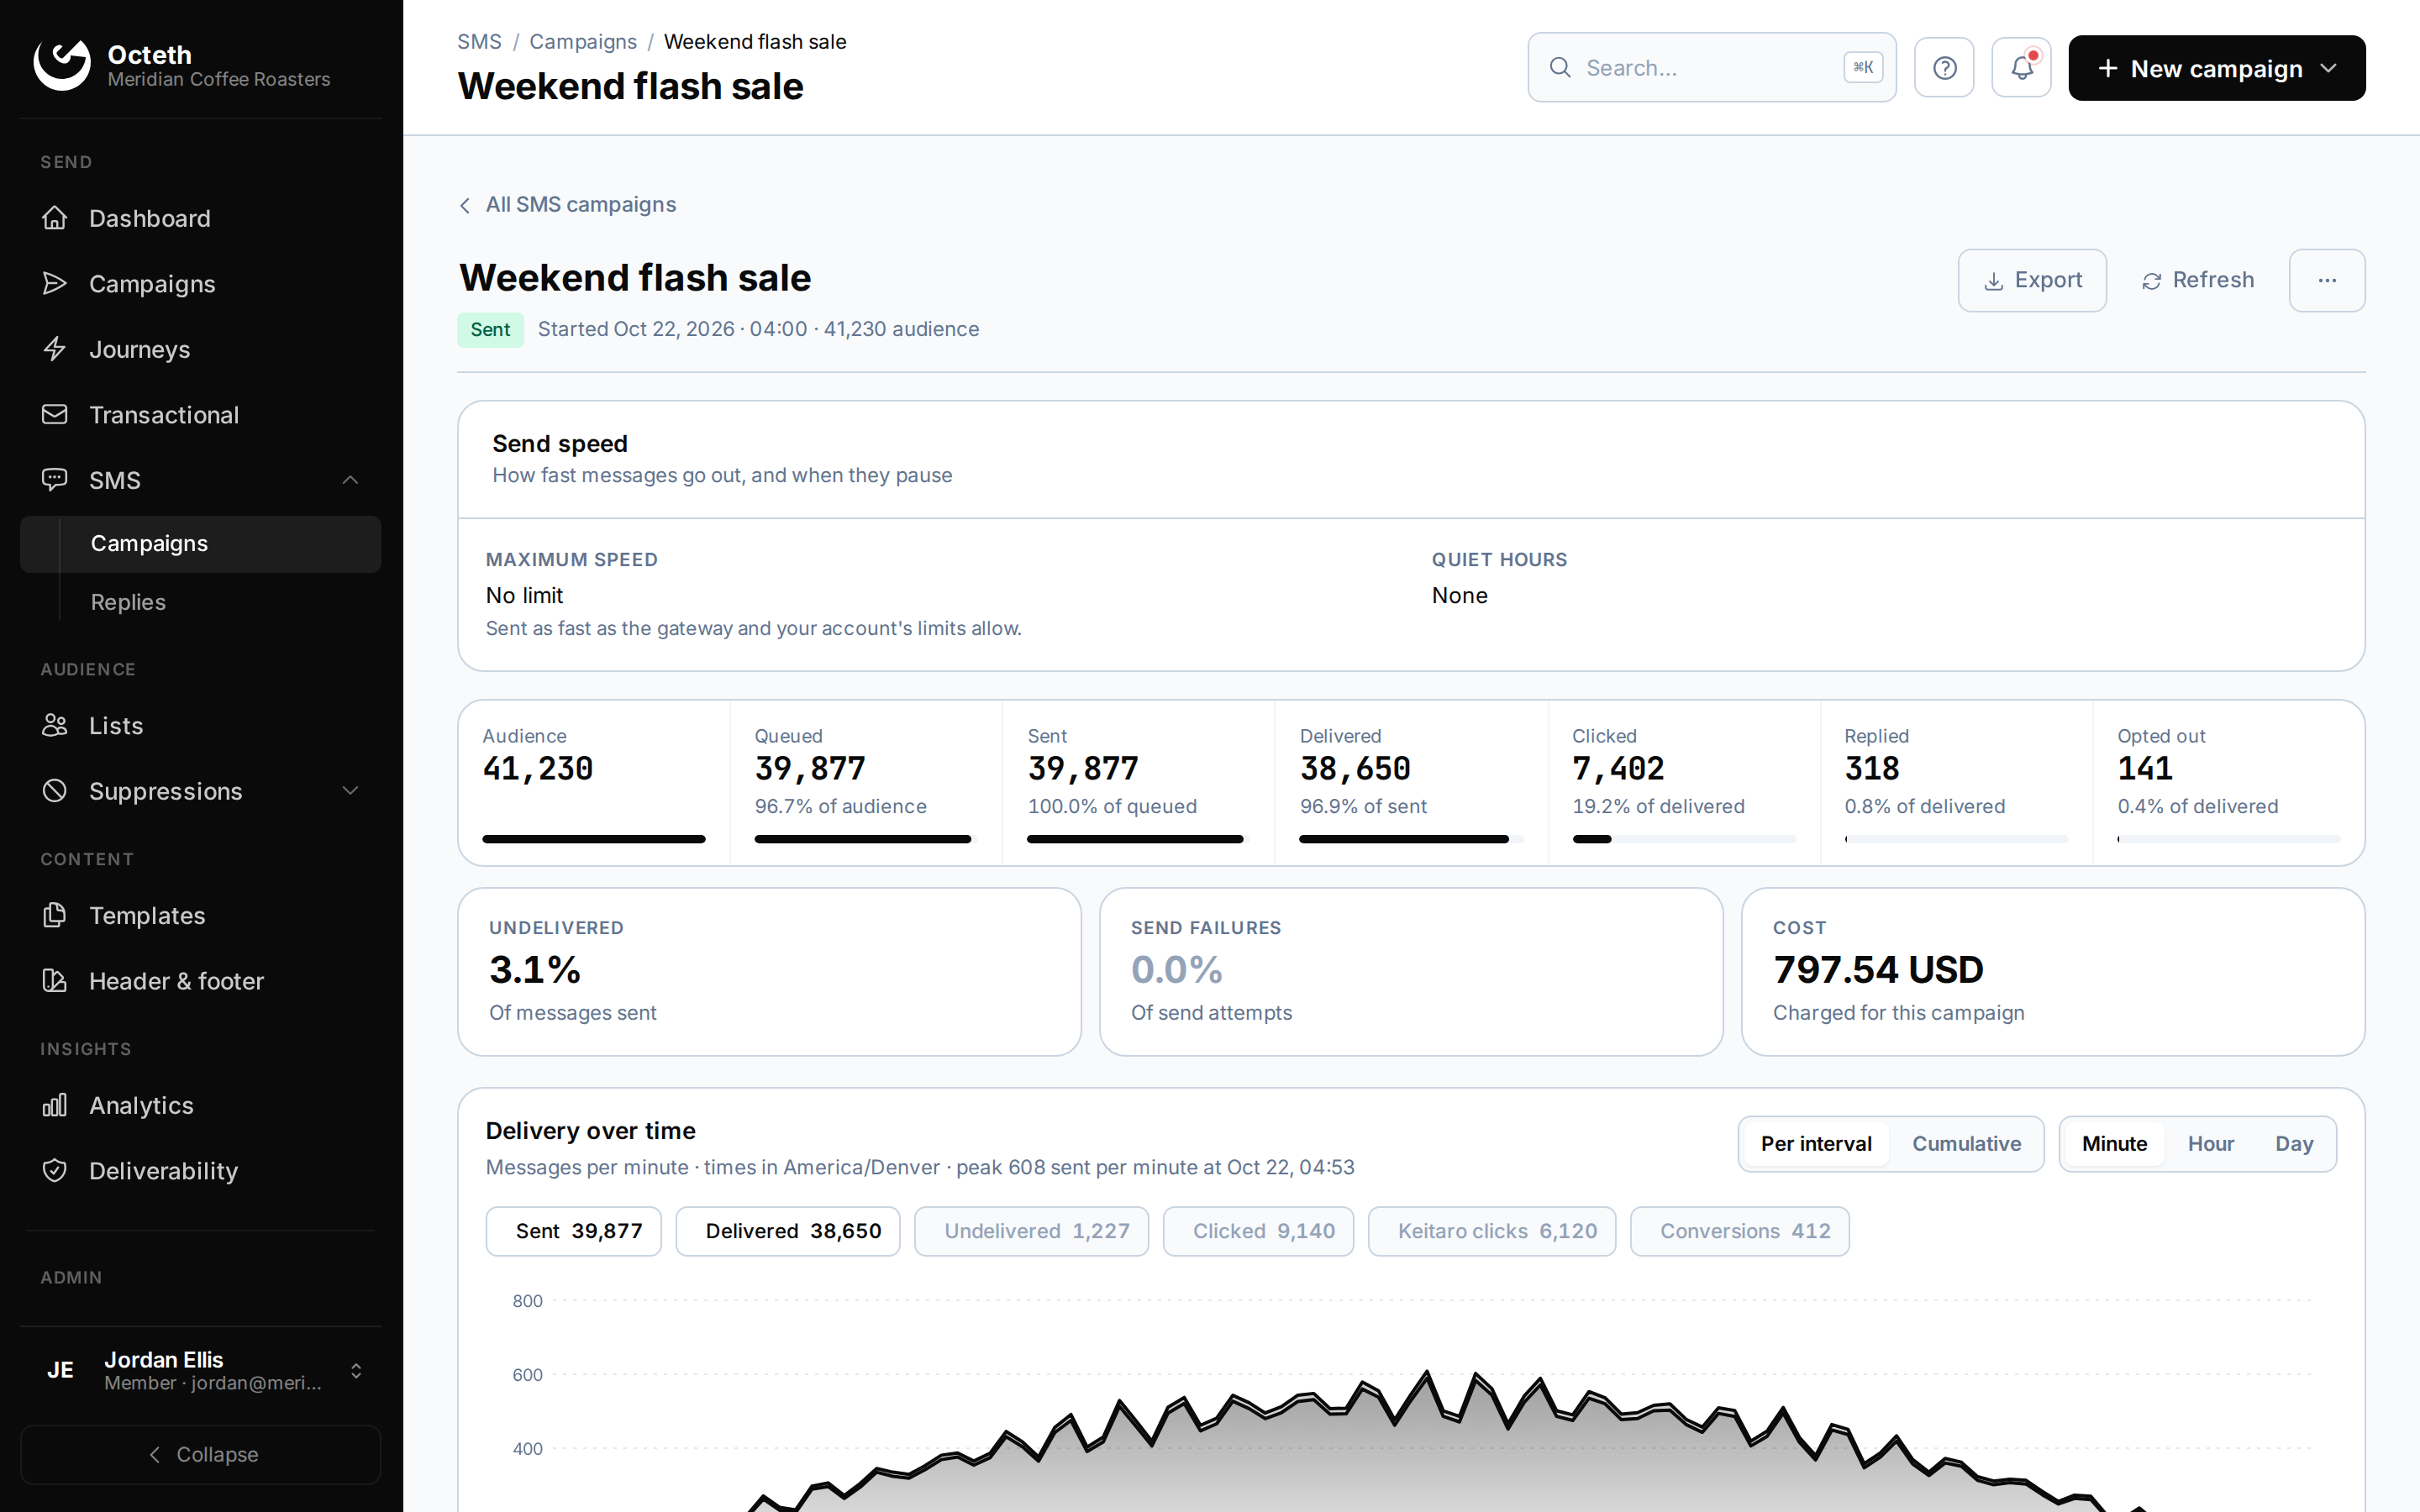Image resolution: width=2420 pixels, height=1512 pixels.
Task: Click the Campaigns breadcrumb link
Action: click(x=583, y=42)
